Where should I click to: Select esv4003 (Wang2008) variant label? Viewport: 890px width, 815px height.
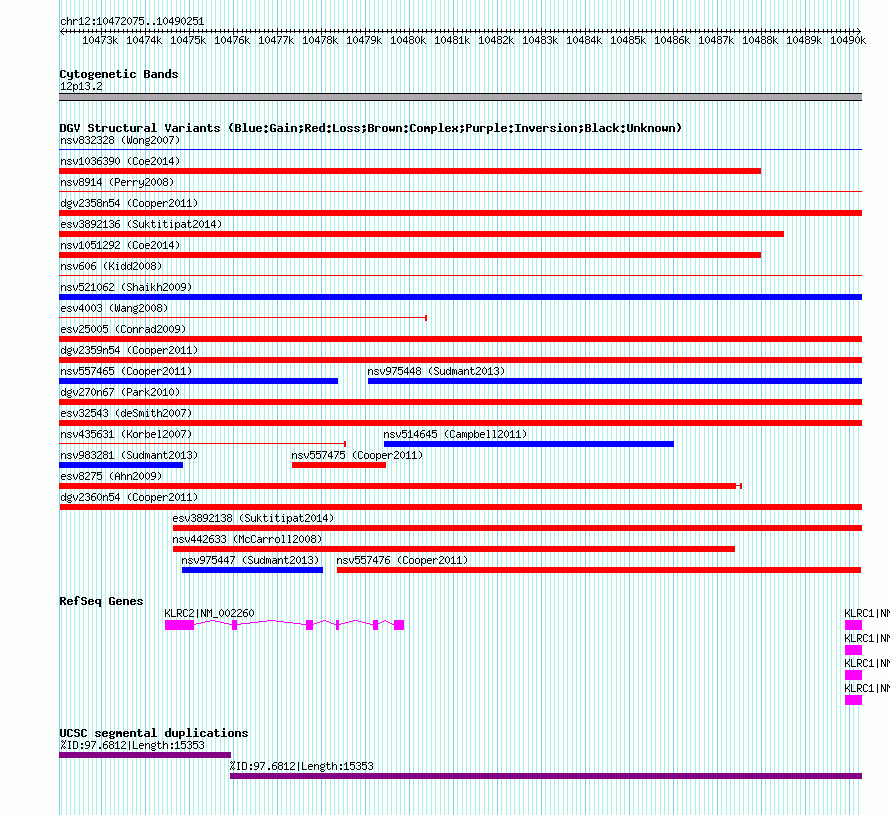pos(114,308)
